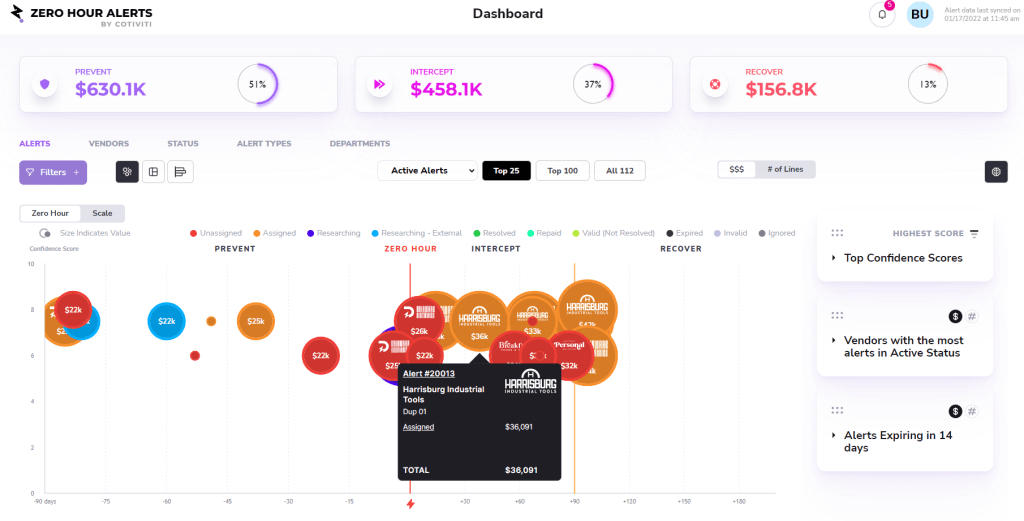The height and width of the screenshot is (521, 1024).
Task: Click the purple Filters button
Action: tap(53, 172)
